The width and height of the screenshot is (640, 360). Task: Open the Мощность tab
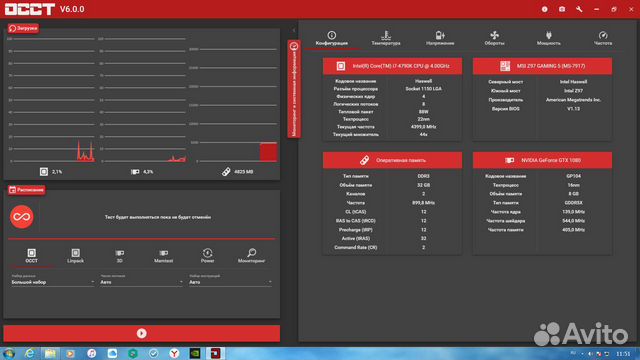point(549,38)
